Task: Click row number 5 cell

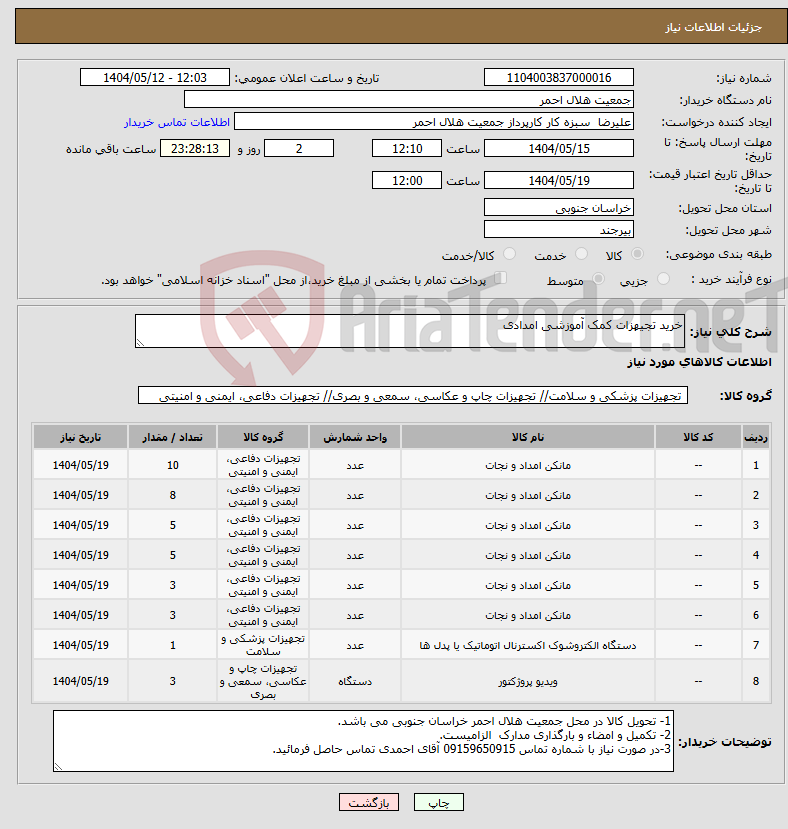Action: tap(756, 585)
